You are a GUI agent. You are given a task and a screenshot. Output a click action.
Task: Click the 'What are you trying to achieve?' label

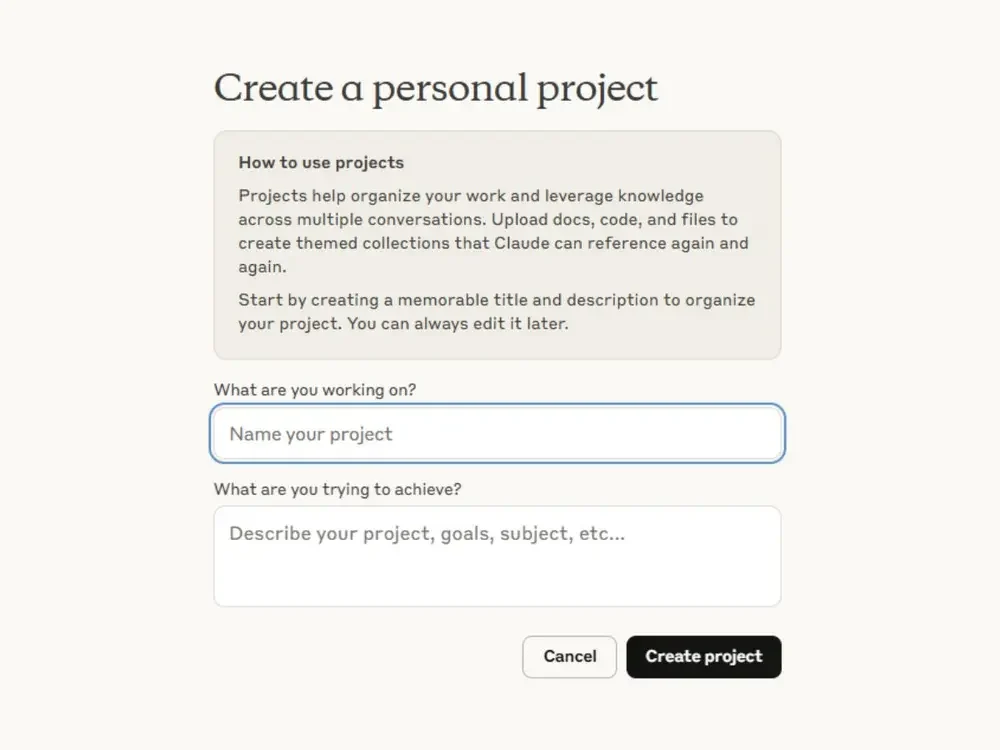click(337, 489)
